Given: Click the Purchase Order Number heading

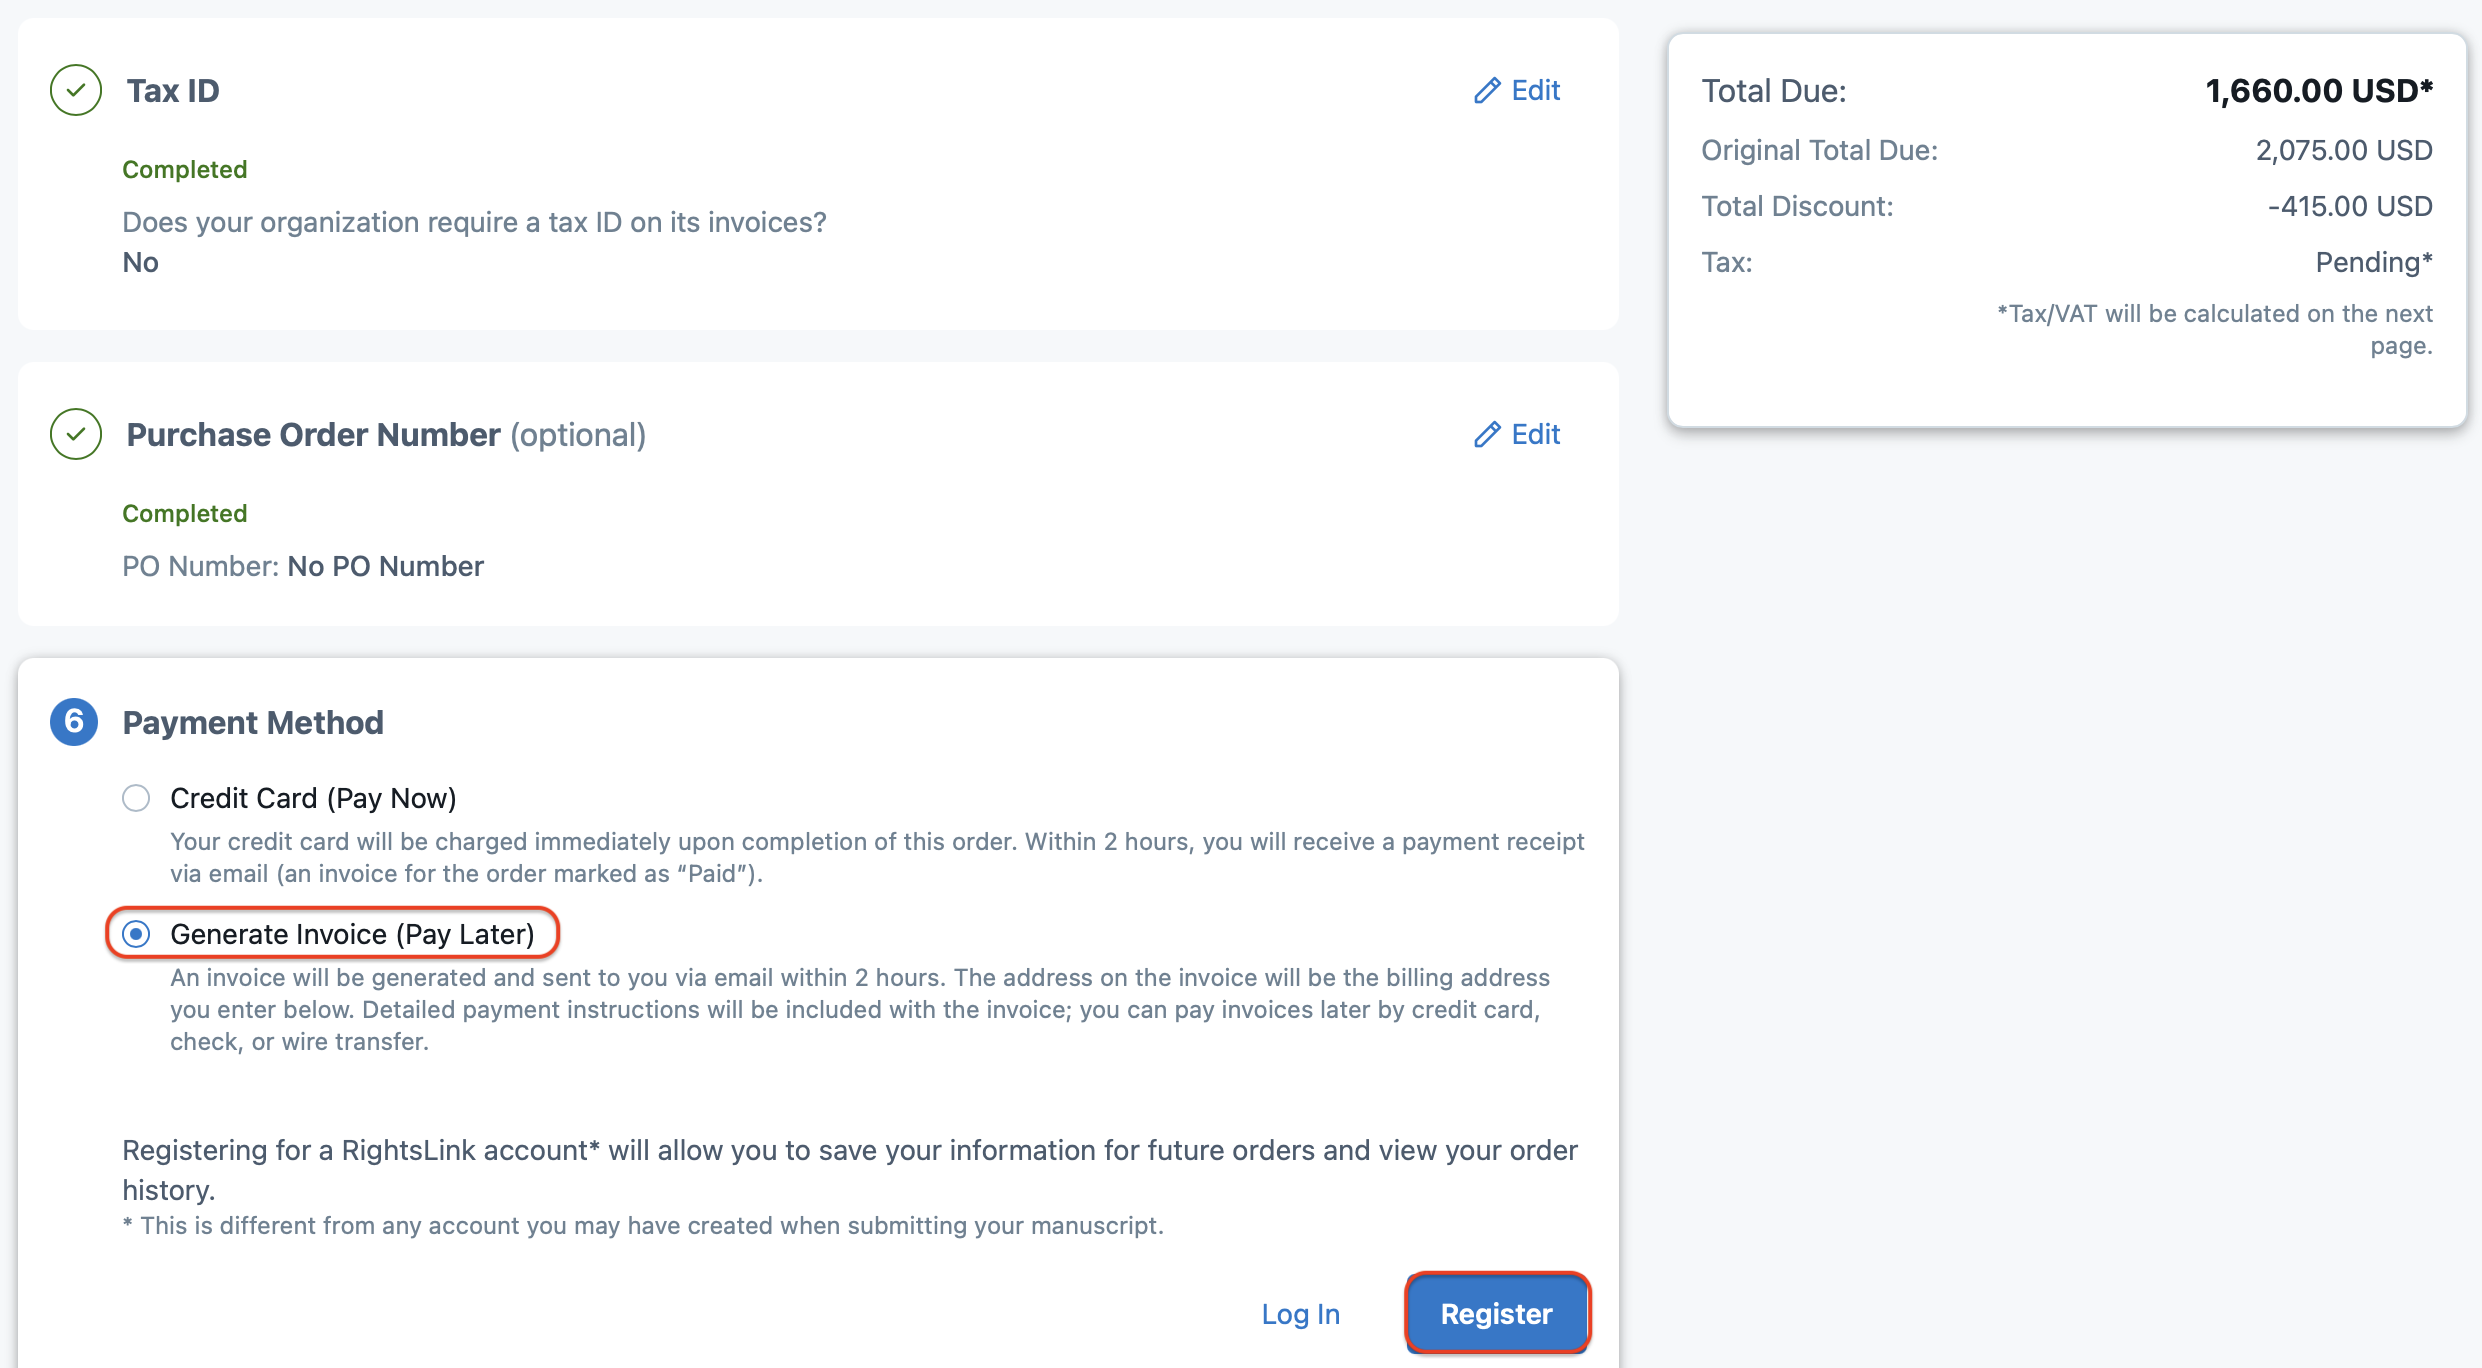Looking at the screenshot, I should coord(313,435).
